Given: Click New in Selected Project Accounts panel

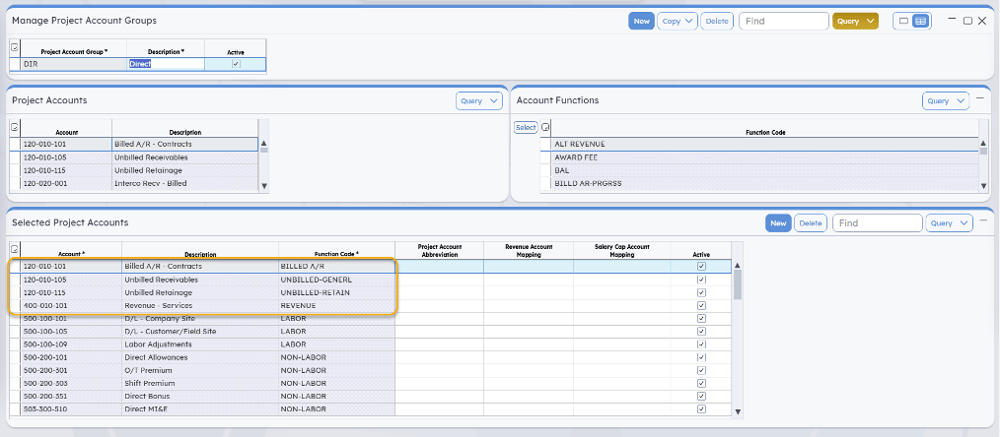Looking at the screenshot, I should pyautogui.click(x=778, y=223).
